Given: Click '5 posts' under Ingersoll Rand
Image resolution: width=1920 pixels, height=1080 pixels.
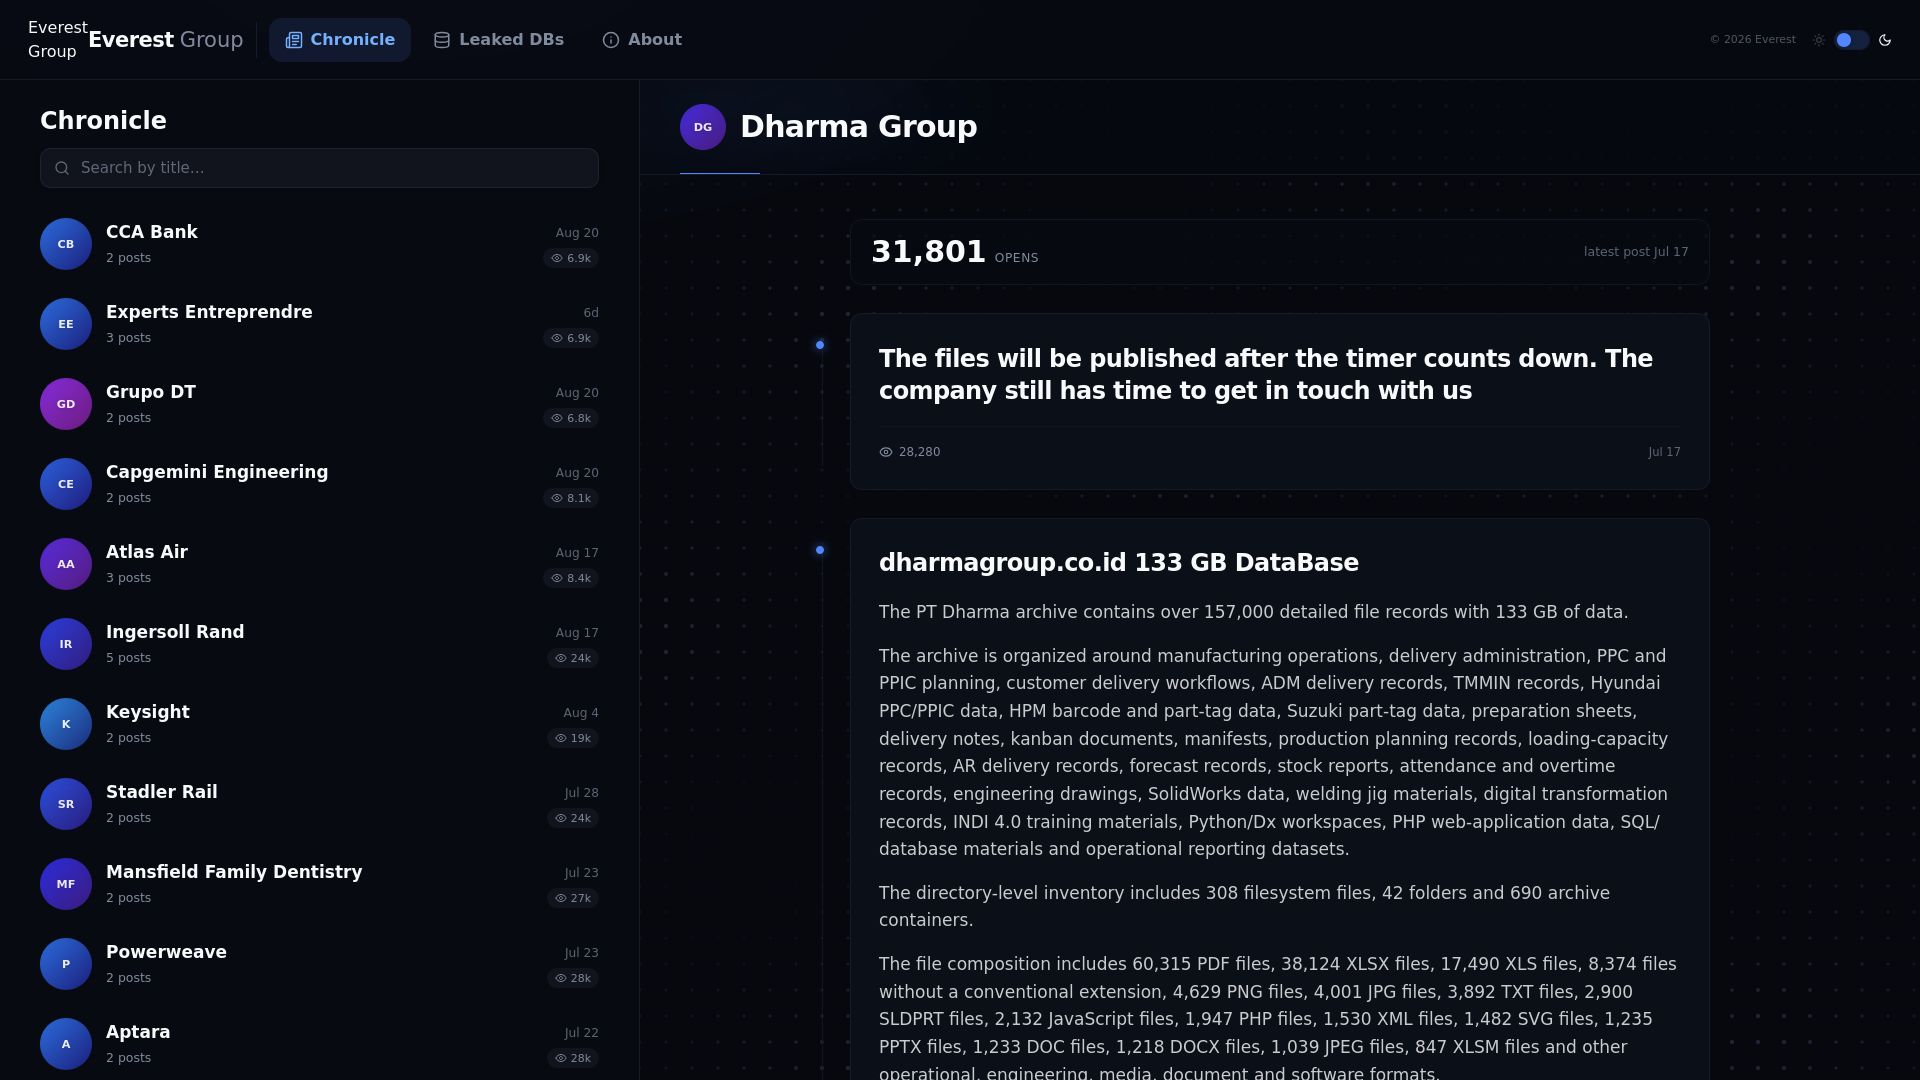Looking at the screenshot, I should coord(129,658).
